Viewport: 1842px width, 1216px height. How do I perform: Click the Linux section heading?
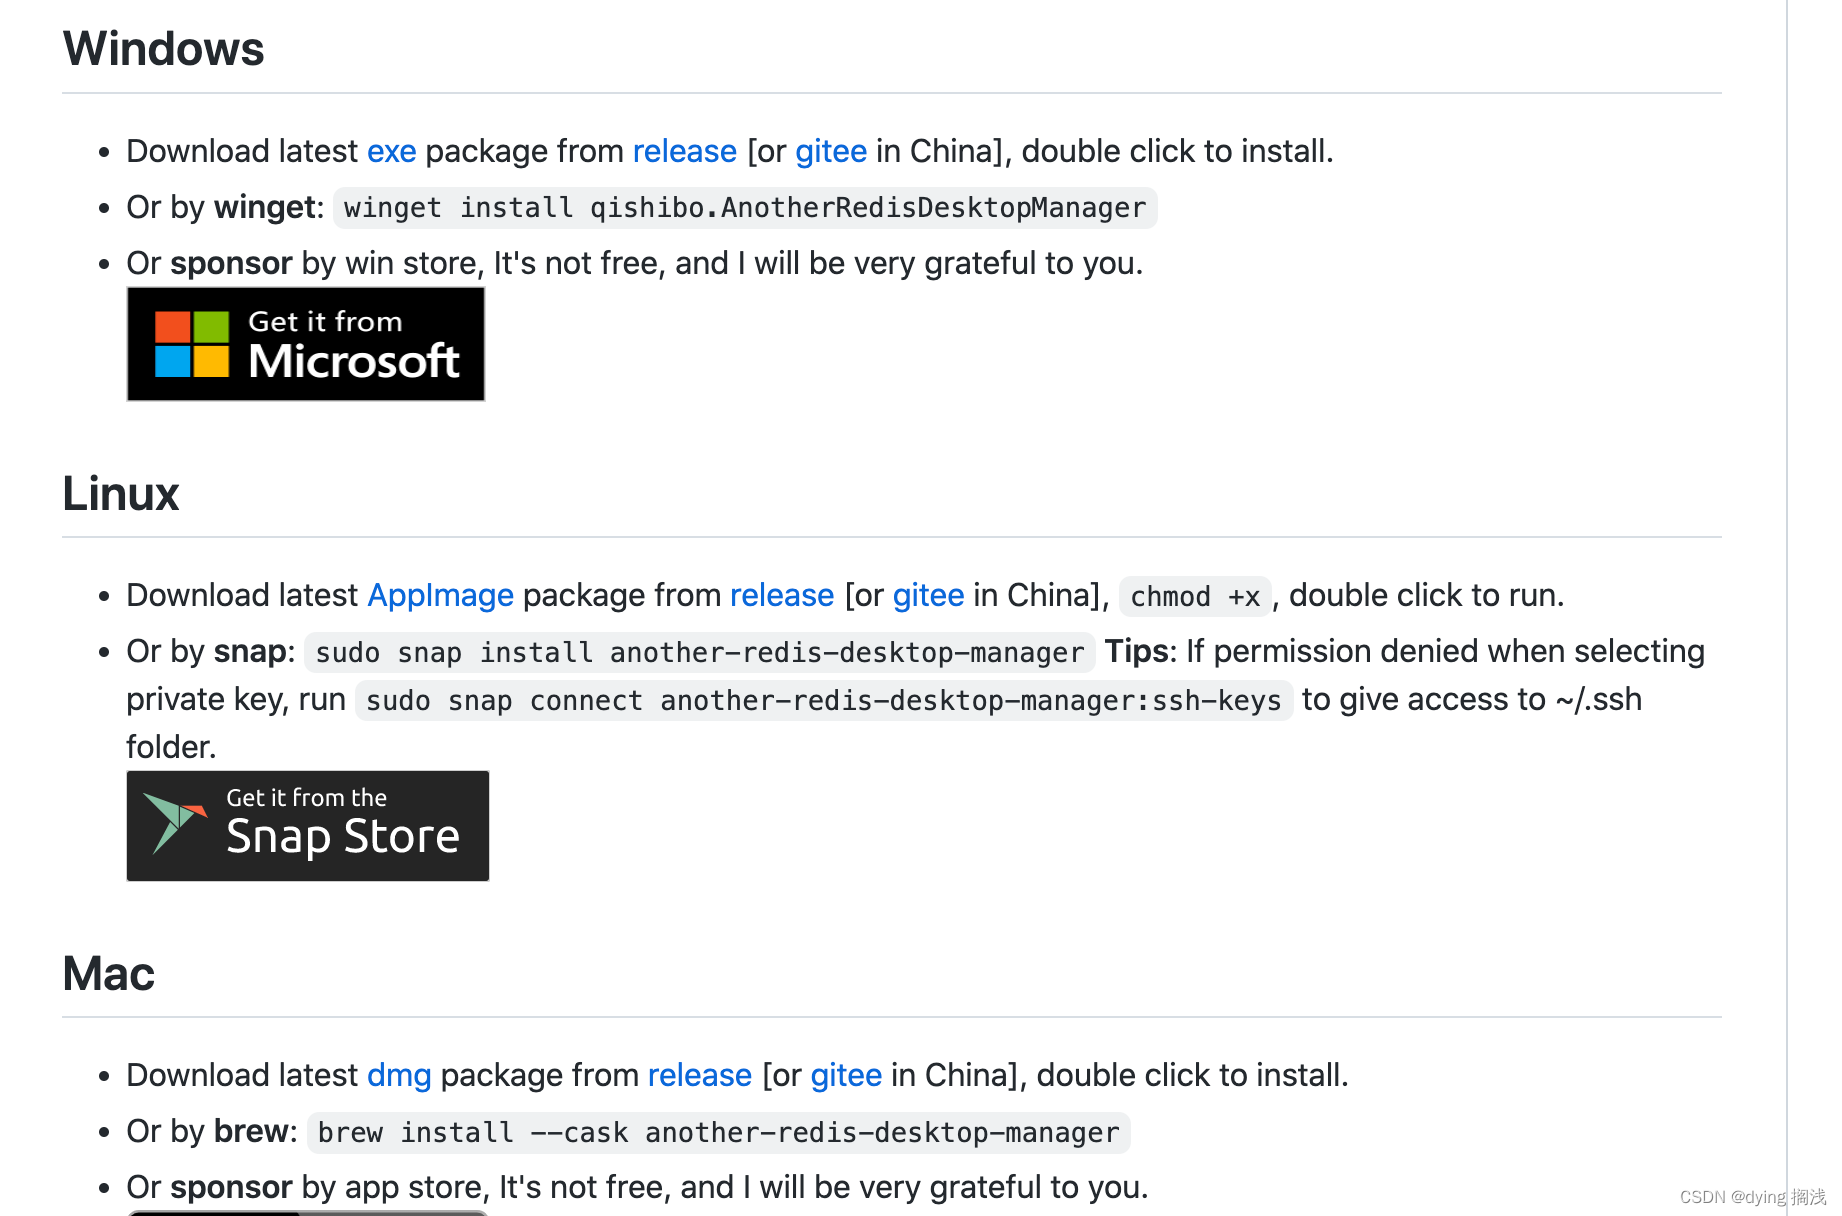(121, 494)
